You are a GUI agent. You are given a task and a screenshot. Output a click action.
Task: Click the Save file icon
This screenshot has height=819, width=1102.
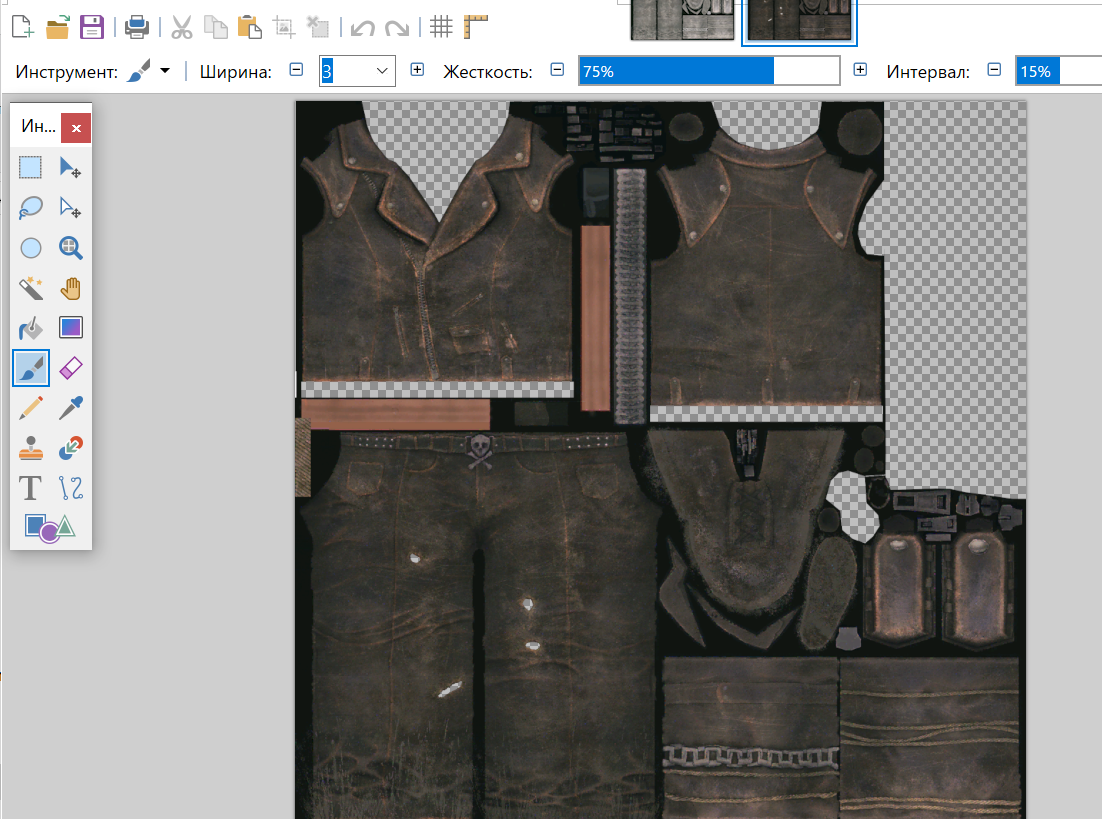tap(92, 27)
